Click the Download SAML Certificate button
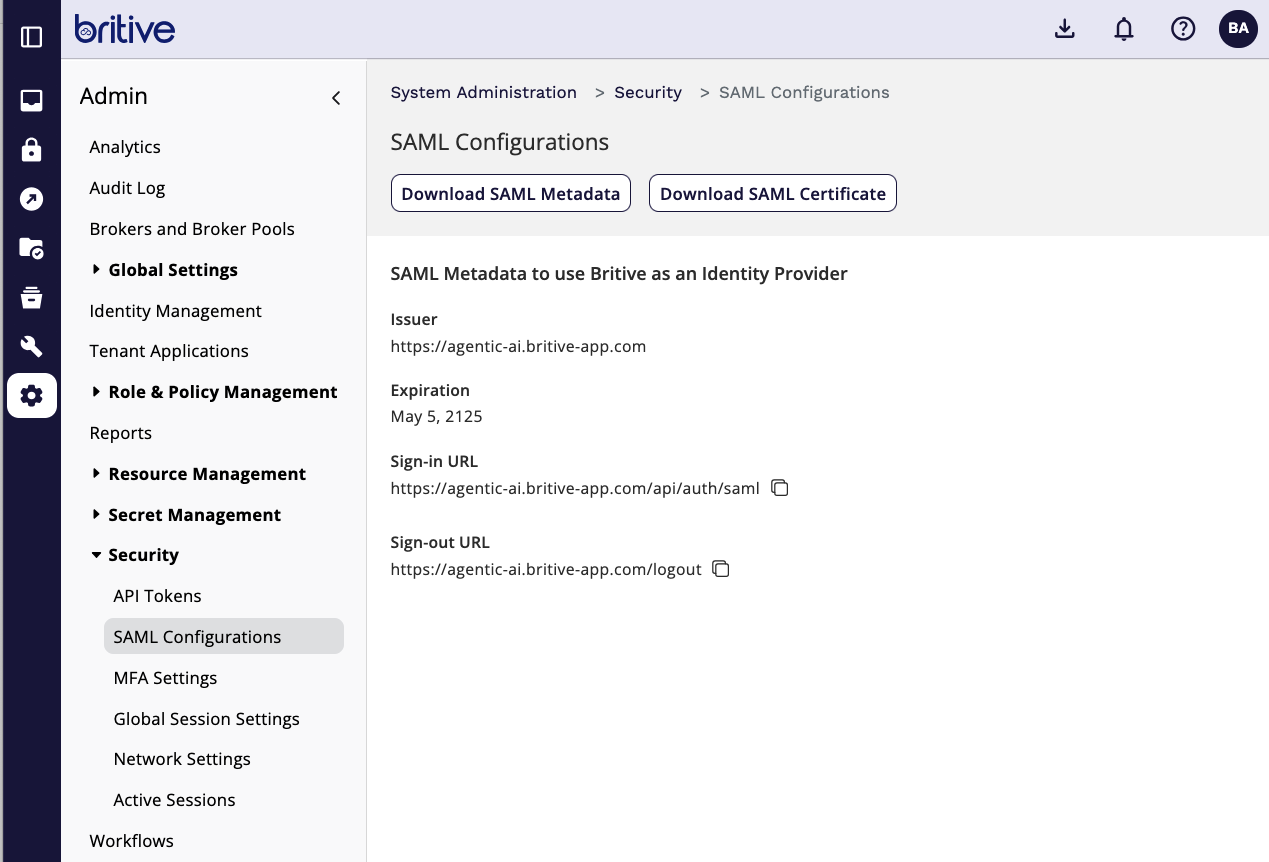Viewport: 1269px width, 862px height. (772, 194)
